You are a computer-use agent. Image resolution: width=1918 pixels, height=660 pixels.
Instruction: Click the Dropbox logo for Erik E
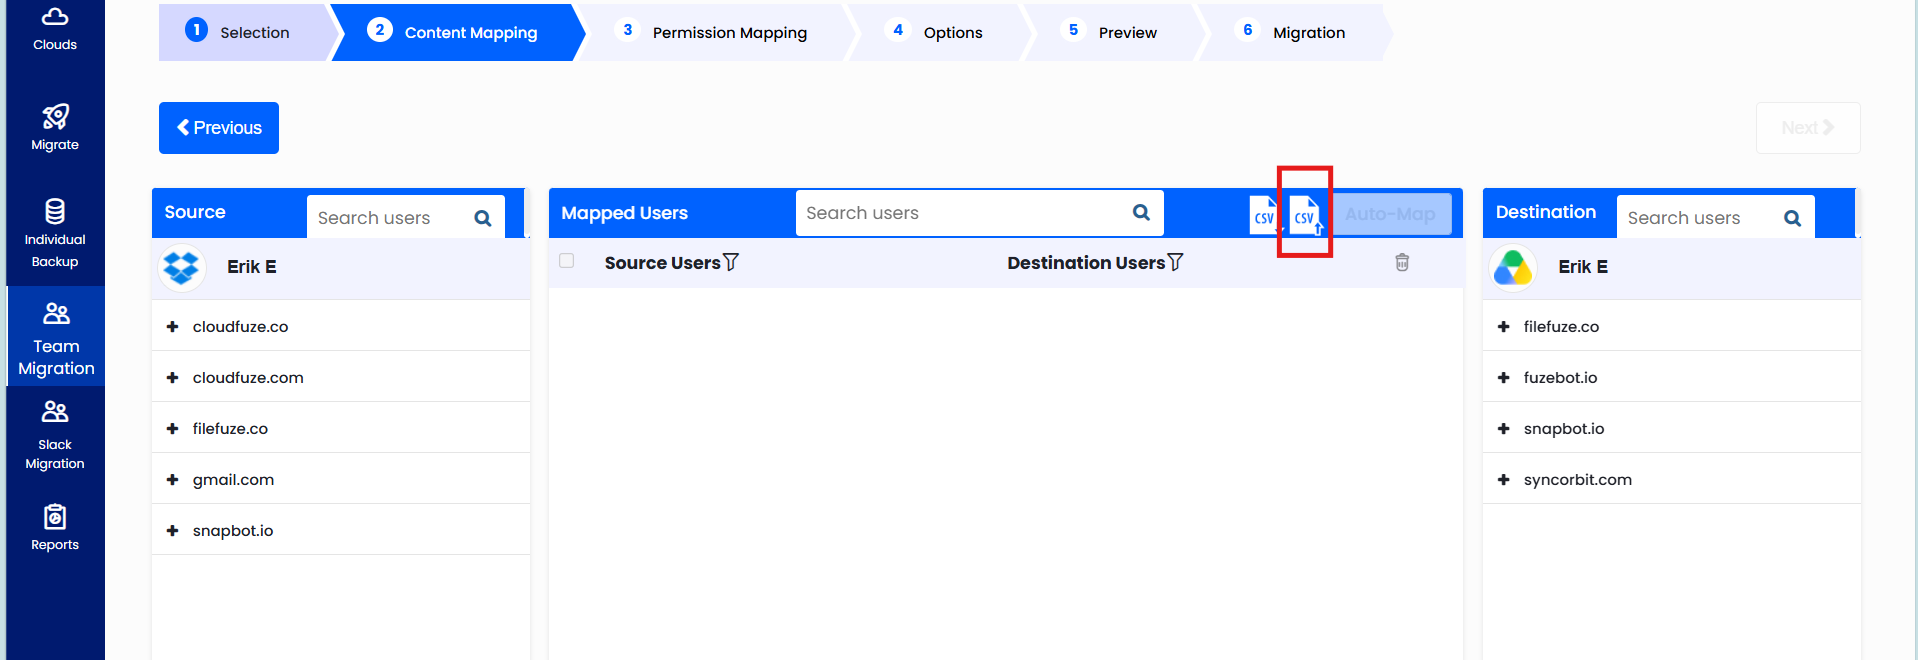[182, 268]
